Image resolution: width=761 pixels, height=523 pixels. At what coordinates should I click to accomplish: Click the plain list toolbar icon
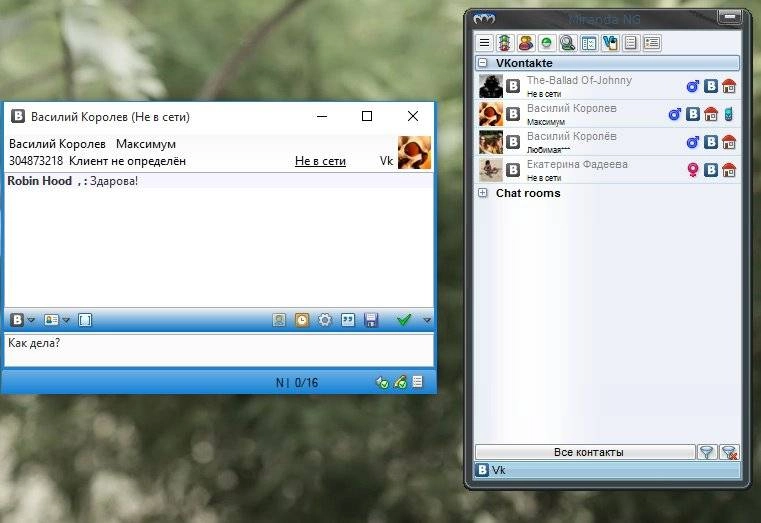(630, 43)
